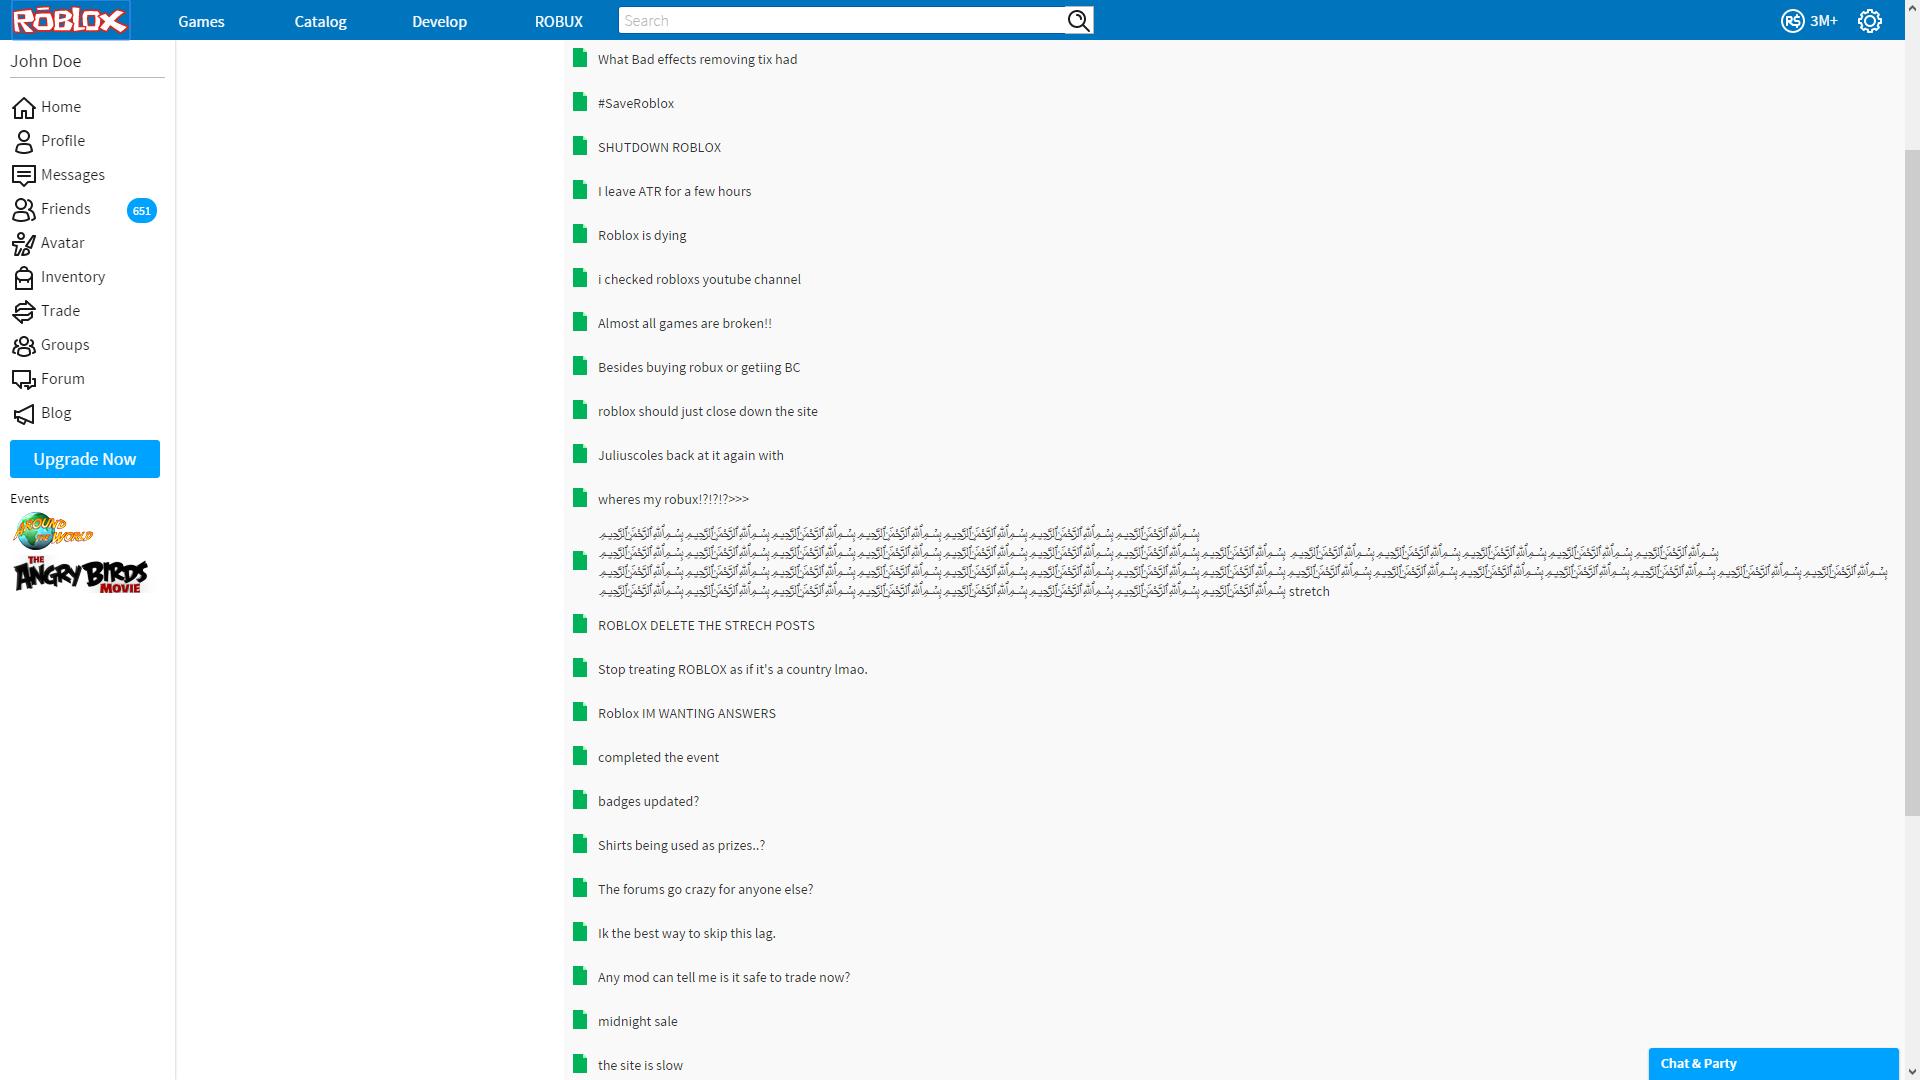Click green post icon beside the site is slow
This screenshot has width=1920, height=1080.
click(580, 1064)
